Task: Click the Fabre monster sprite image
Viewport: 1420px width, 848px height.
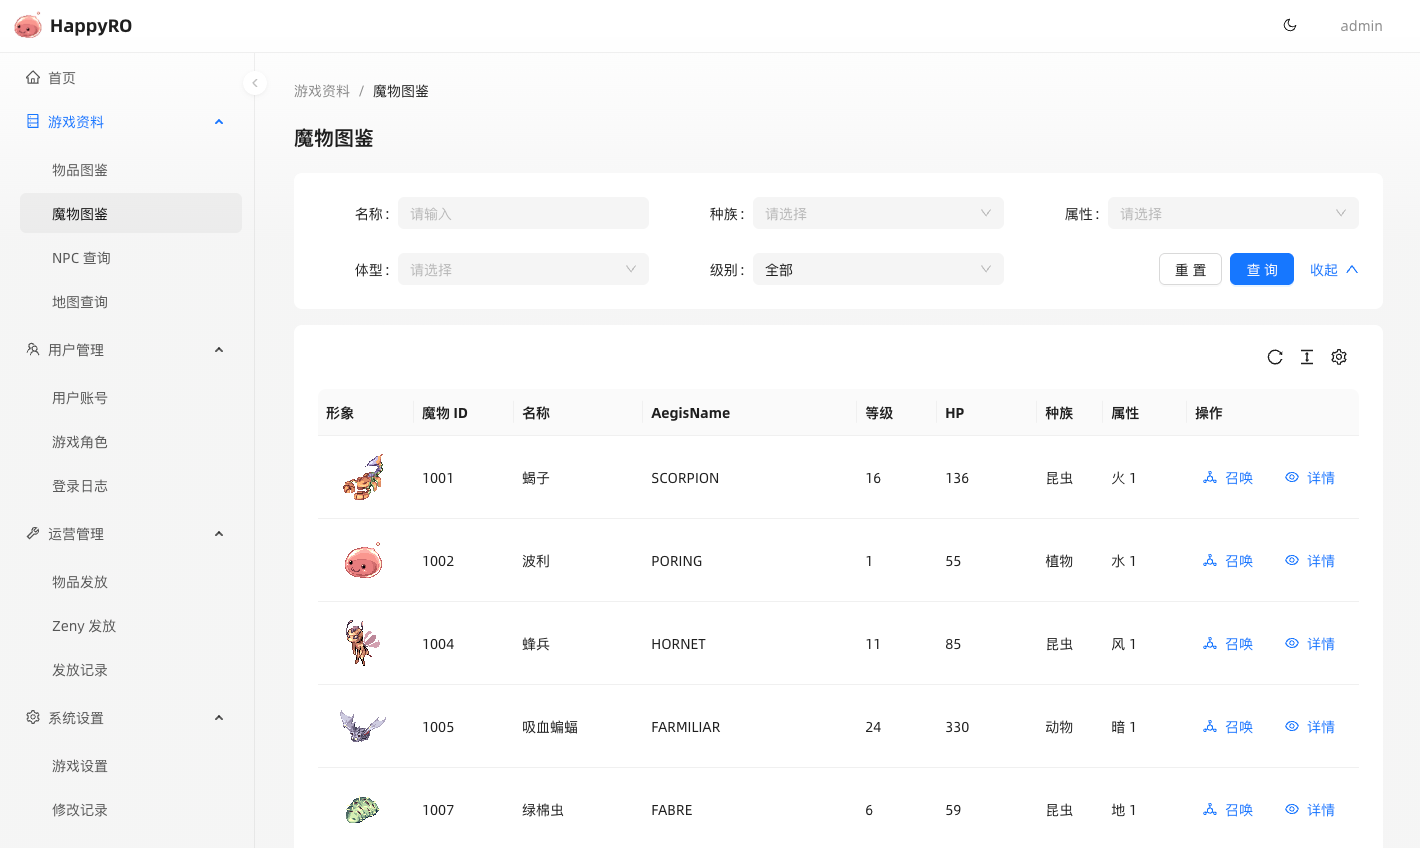Action: coord(363,809)
